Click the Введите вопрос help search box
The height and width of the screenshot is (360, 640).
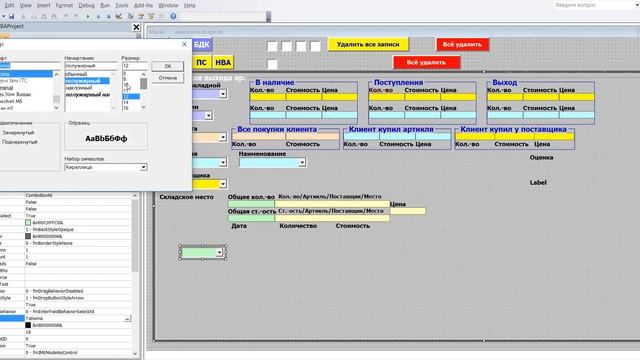(x=595, y=5)
